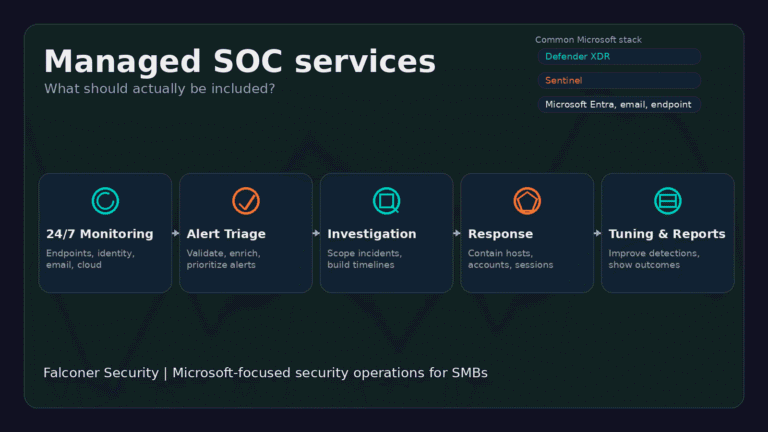Click 'Endpoints, identity, email, cloud' description
This screenshot has width=768, height=432.
pyautogui.click(x=90, y=259)
